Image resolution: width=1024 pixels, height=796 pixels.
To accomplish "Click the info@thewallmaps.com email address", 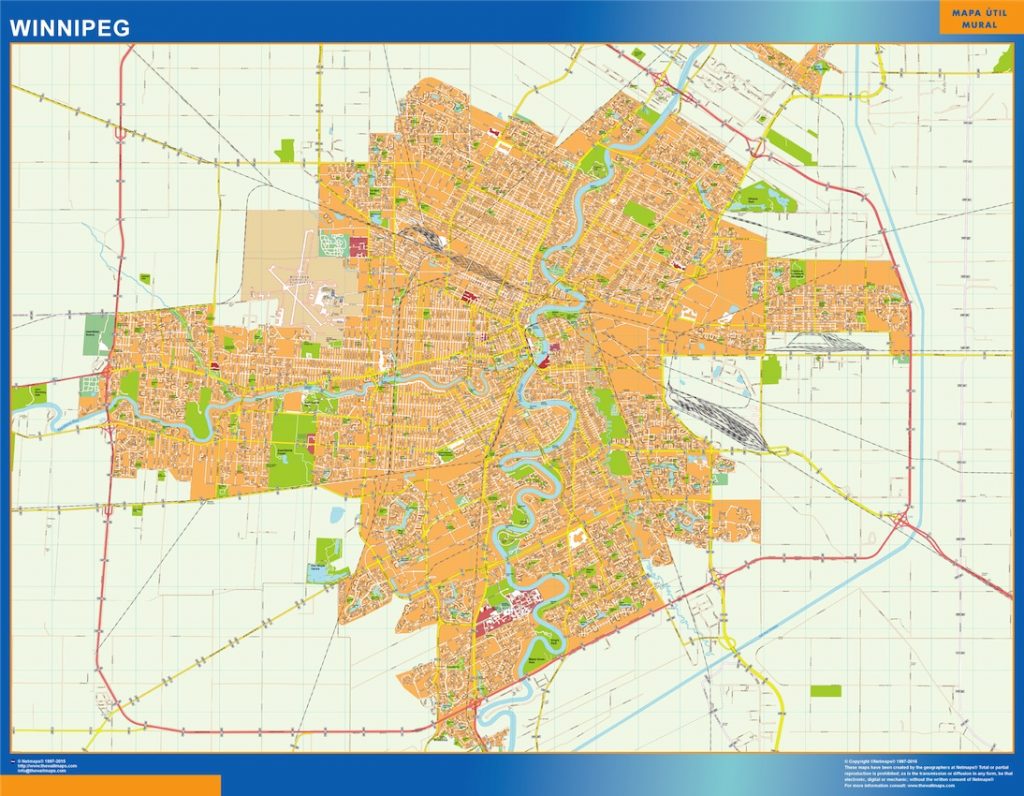I will pyautogui.click(x=42, y=771).
